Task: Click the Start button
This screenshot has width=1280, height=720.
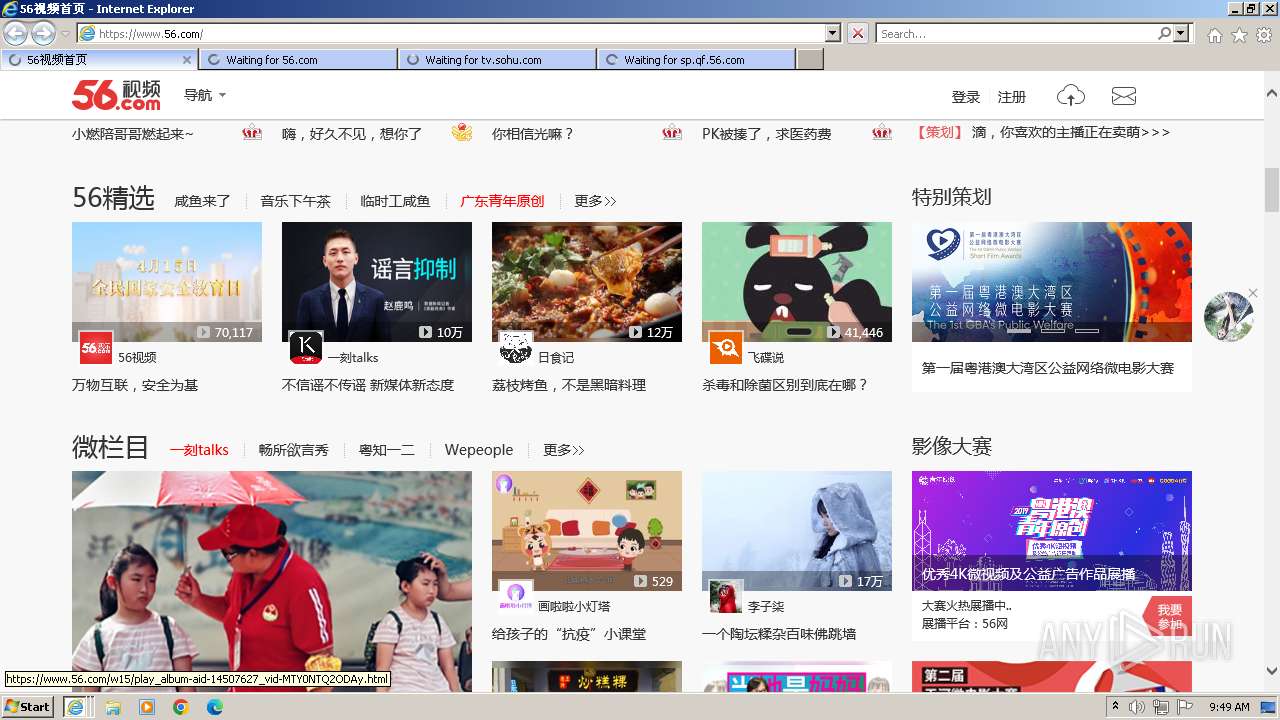Action: 27,707
